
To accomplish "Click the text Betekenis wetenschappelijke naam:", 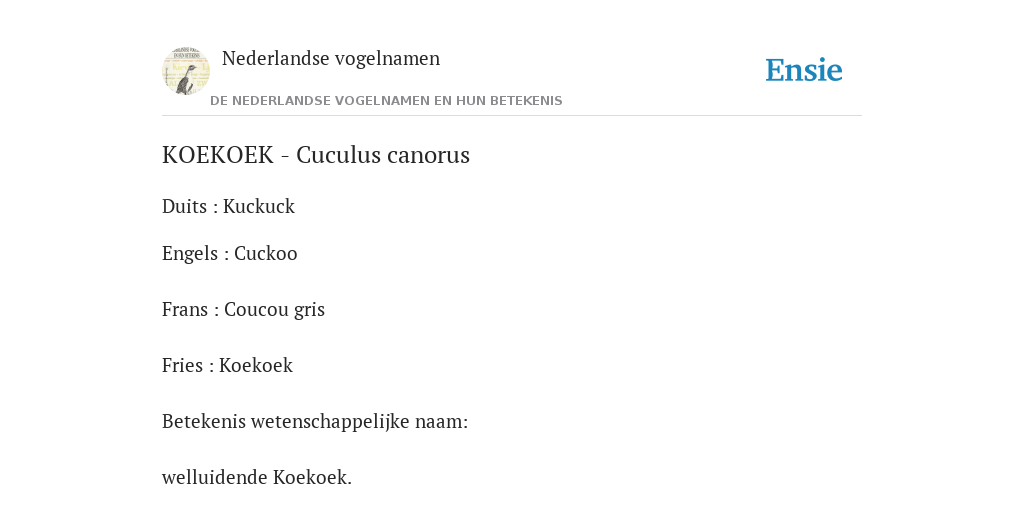I will 315,422.
